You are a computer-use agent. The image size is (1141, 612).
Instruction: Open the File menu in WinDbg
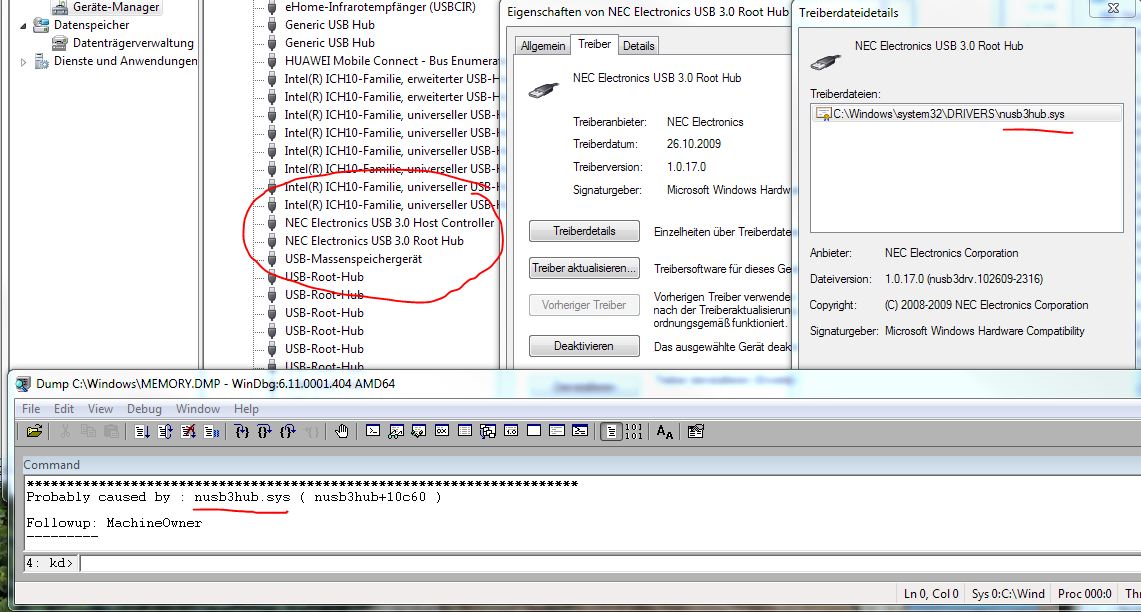31,409
